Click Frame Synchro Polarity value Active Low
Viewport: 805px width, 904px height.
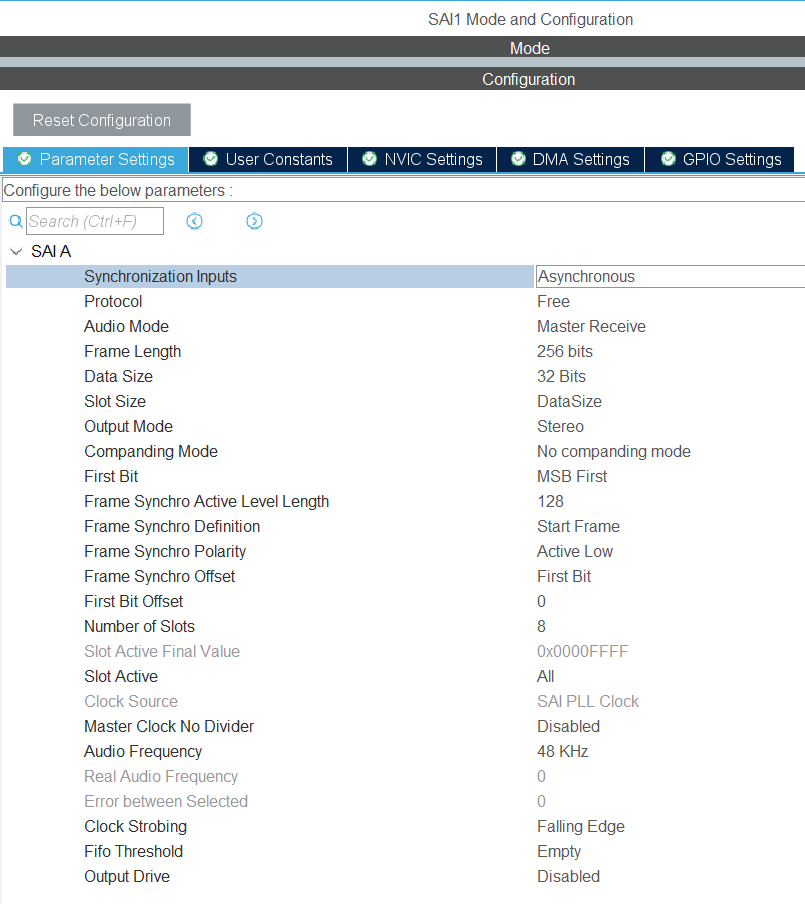click(x=574, y=551)
